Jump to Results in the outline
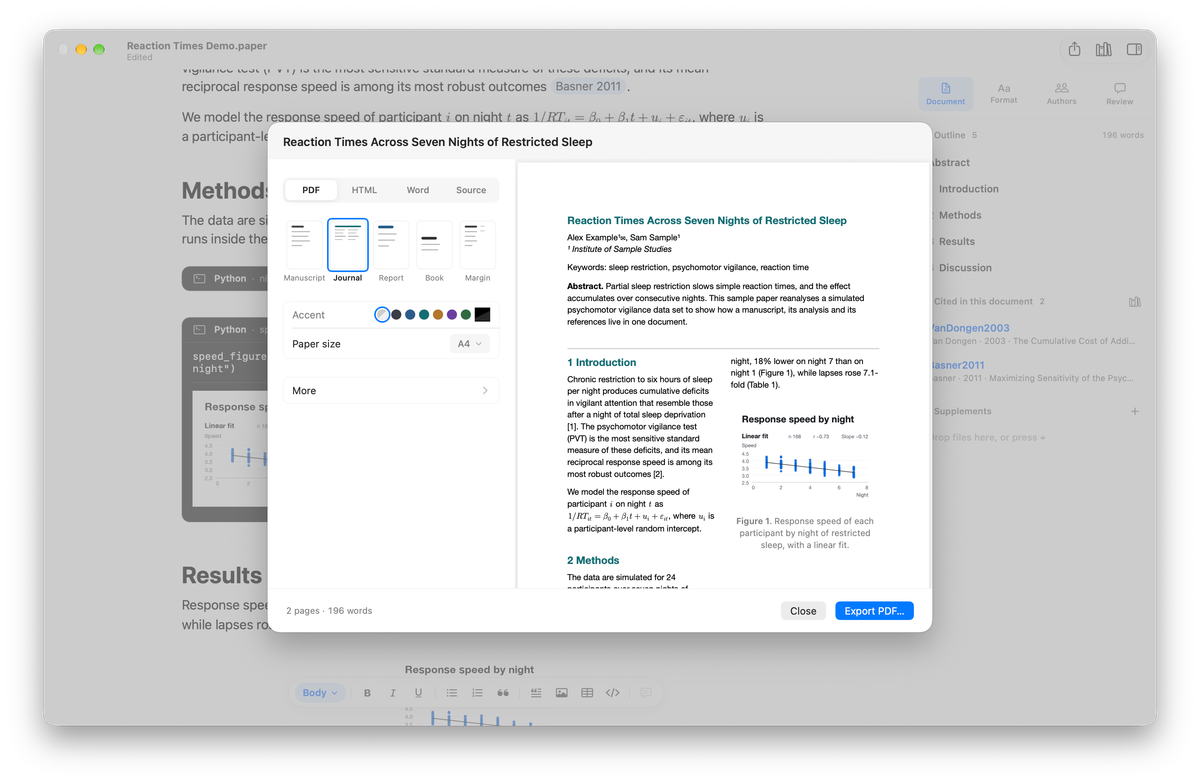 pyautogui.click(x=956, y=241)
